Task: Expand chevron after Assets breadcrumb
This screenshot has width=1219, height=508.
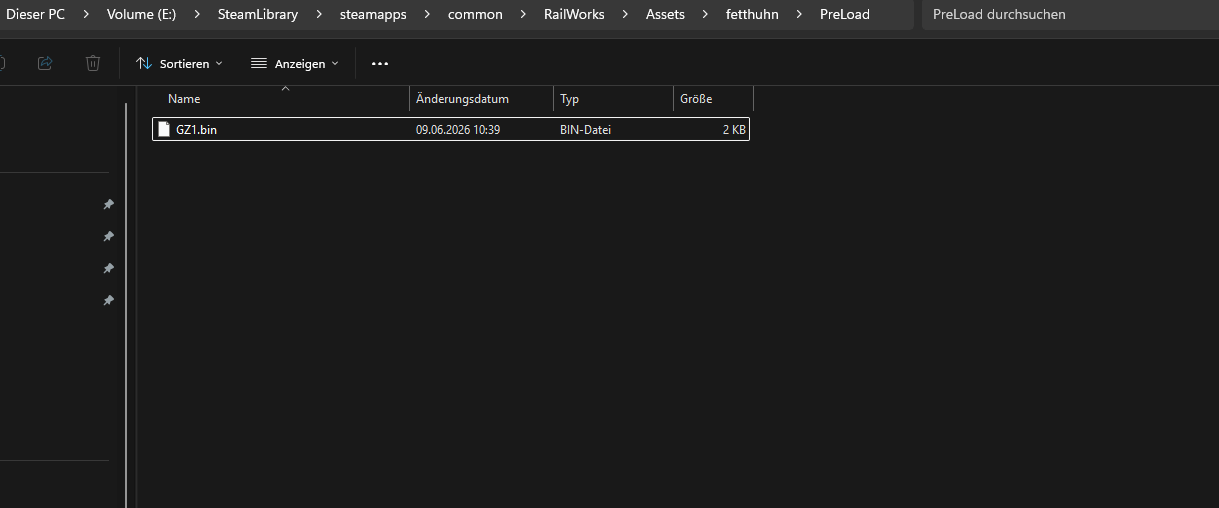Action: point(706,14)
